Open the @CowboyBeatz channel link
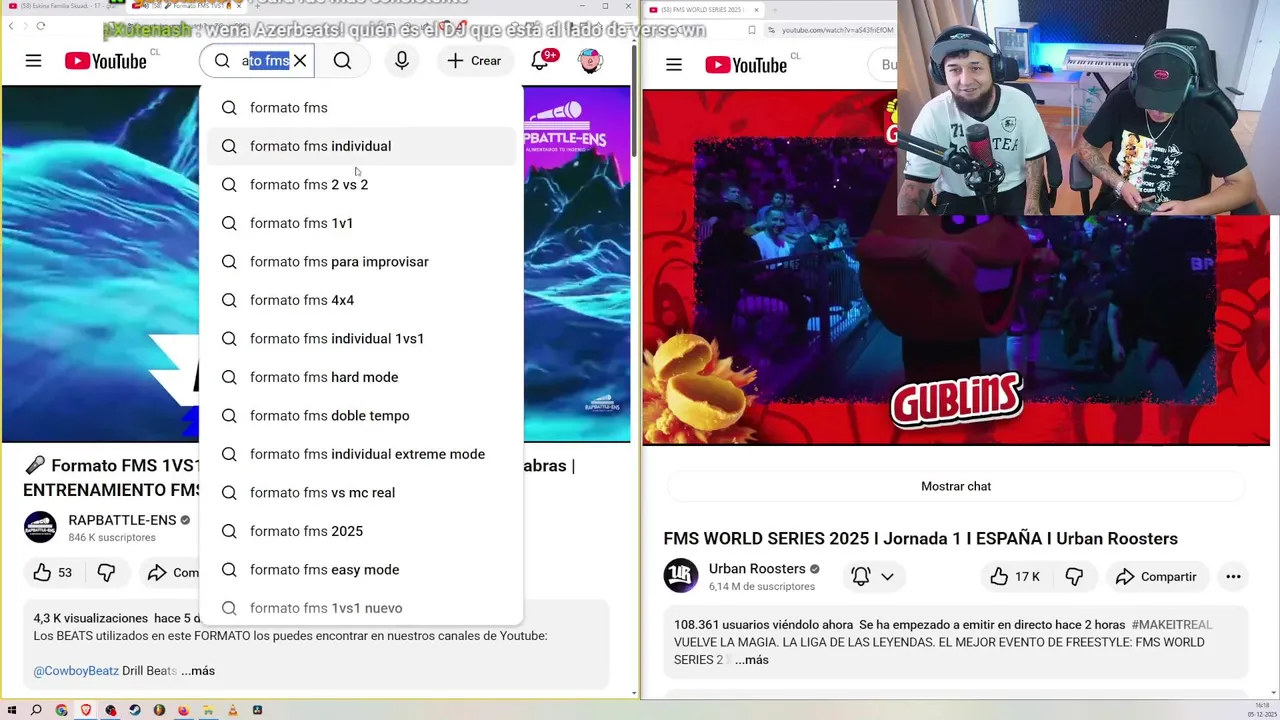Image resolution: width=1280 pixels, height=720 pixels. (76, 671)
